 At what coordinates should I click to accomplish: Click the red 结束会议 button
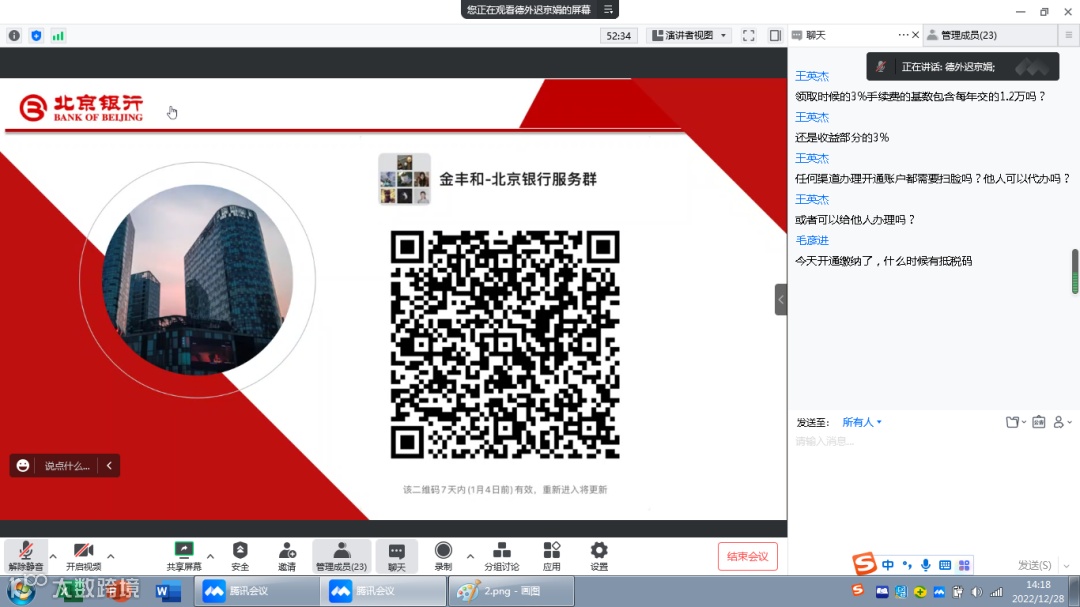[x=747, y=556]
